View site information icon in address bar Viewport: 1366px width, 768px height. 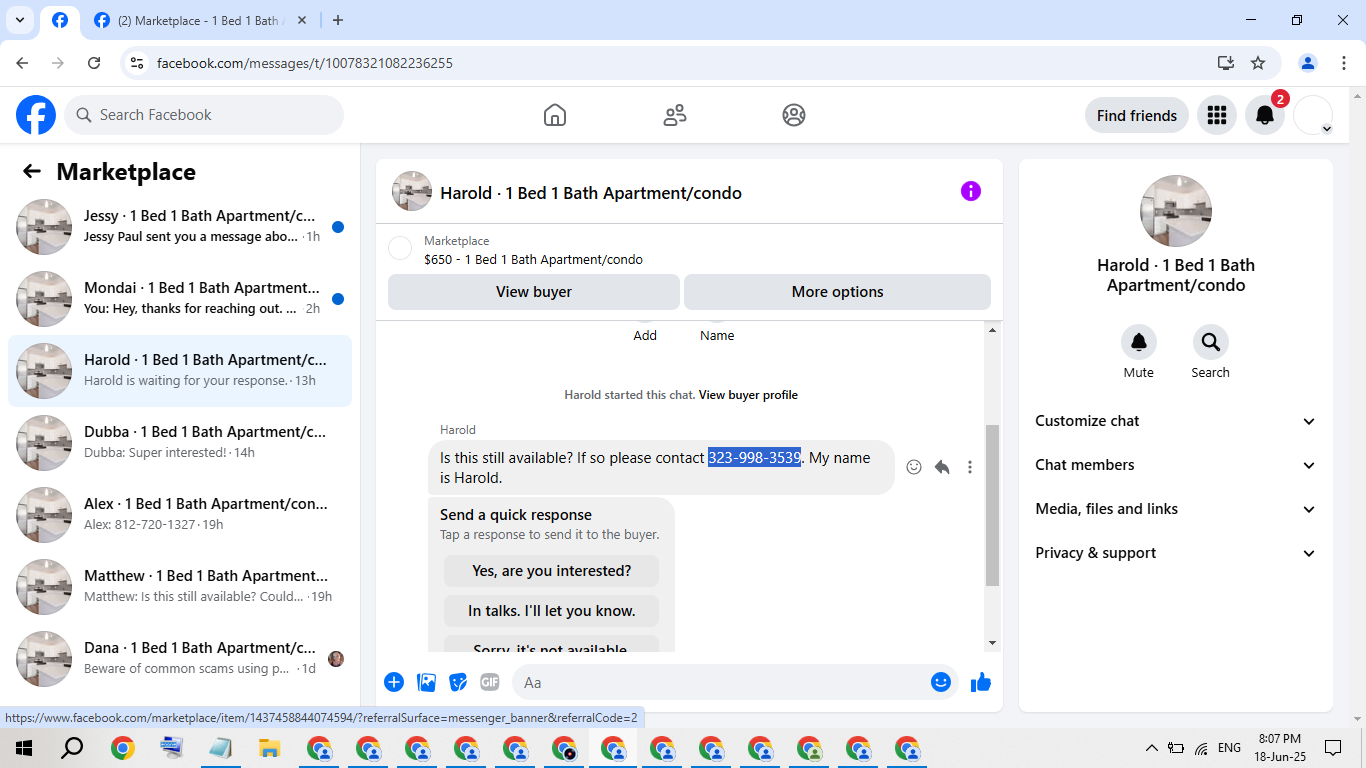coord(138,63)
